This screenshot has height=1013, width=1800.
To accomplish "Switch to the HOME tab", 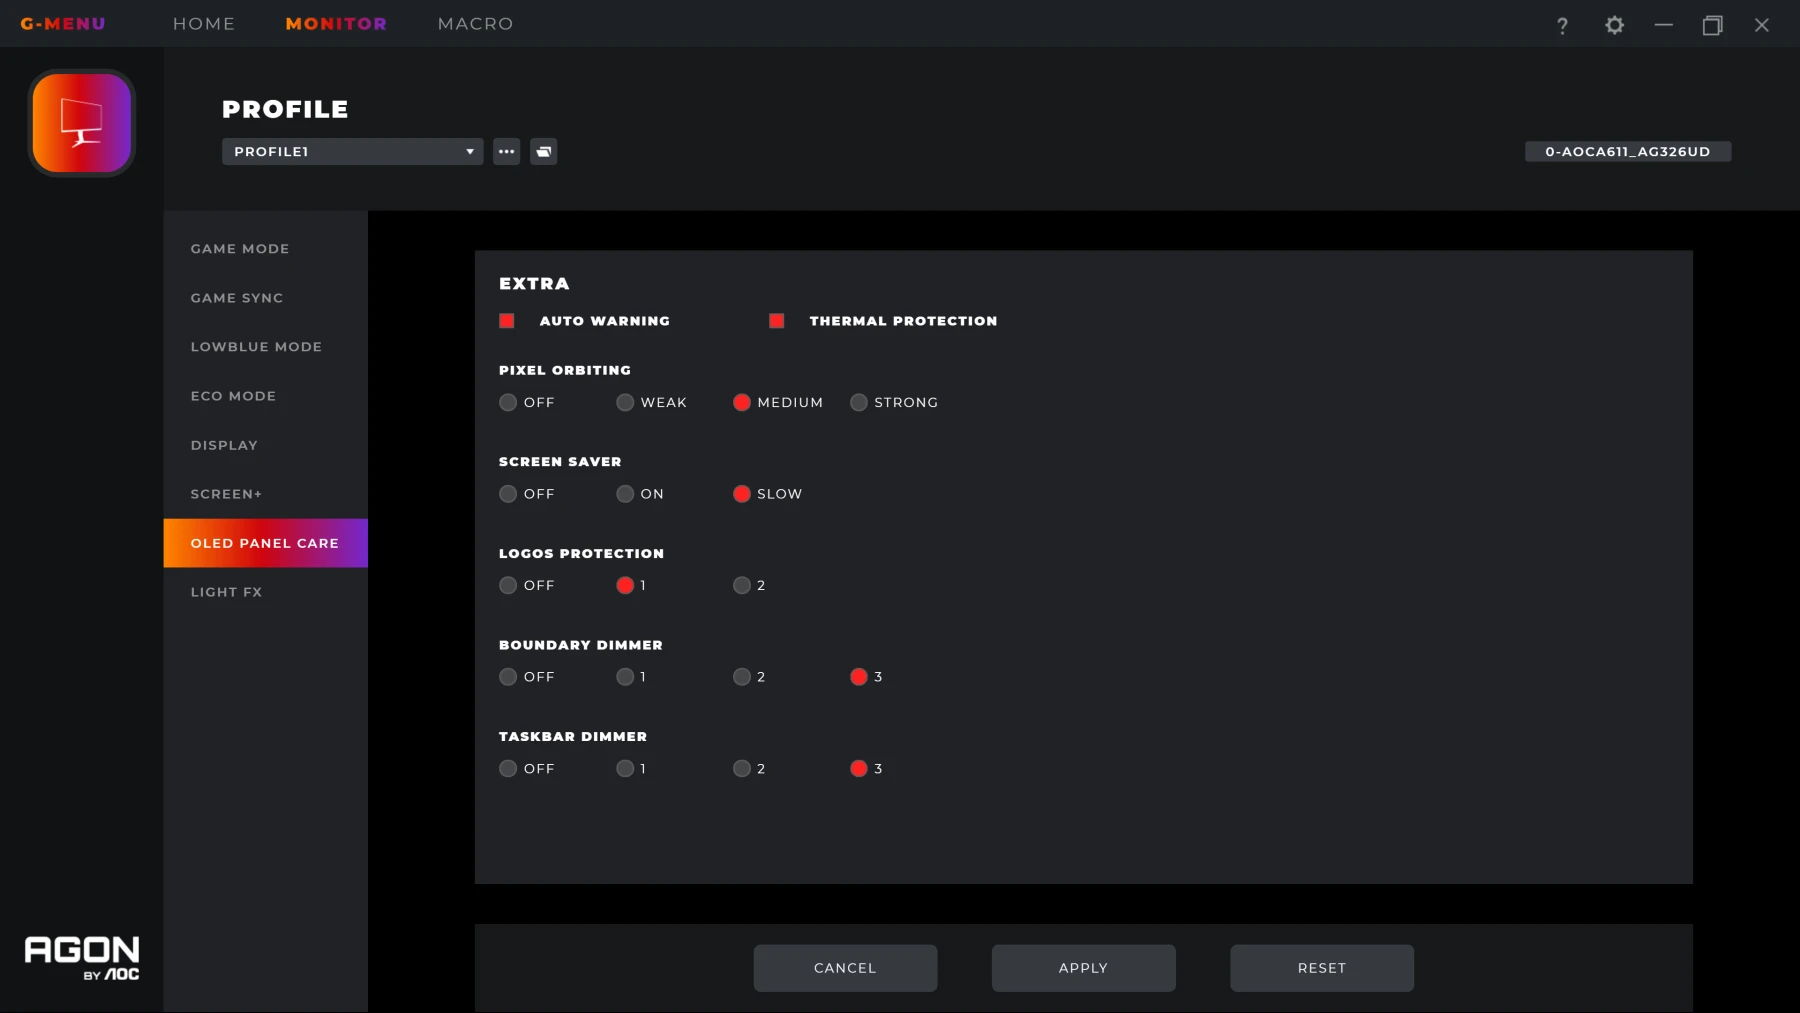I will click(203, 23).
